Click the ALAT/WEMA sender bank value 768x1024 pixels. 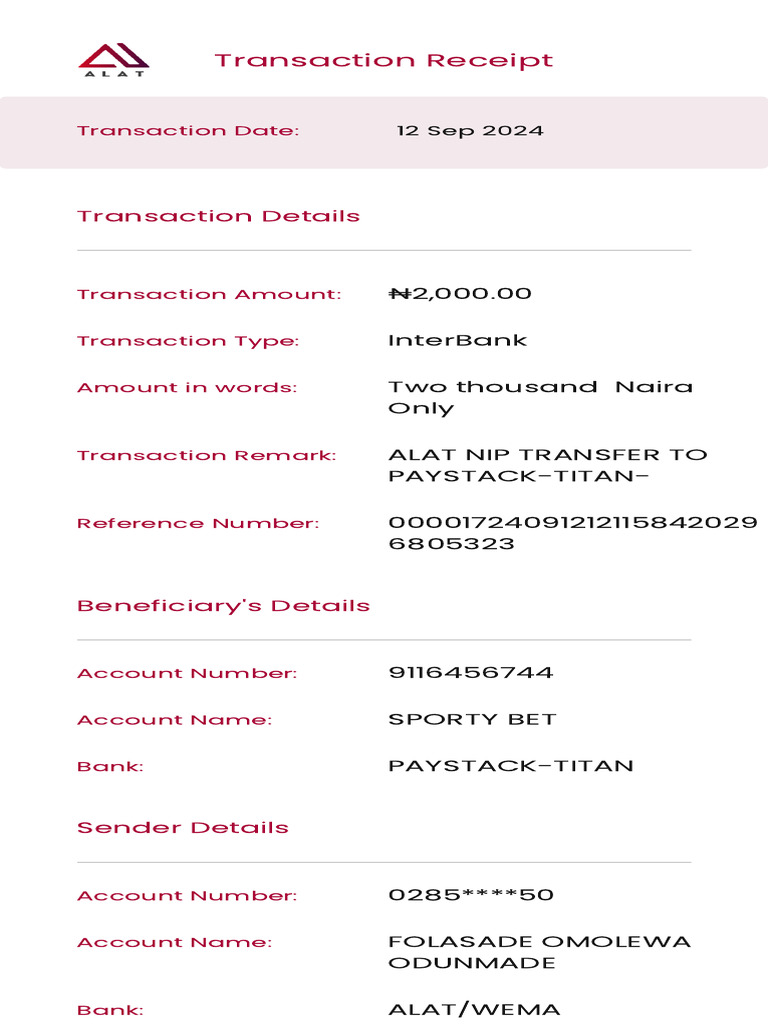(474, 1010)
